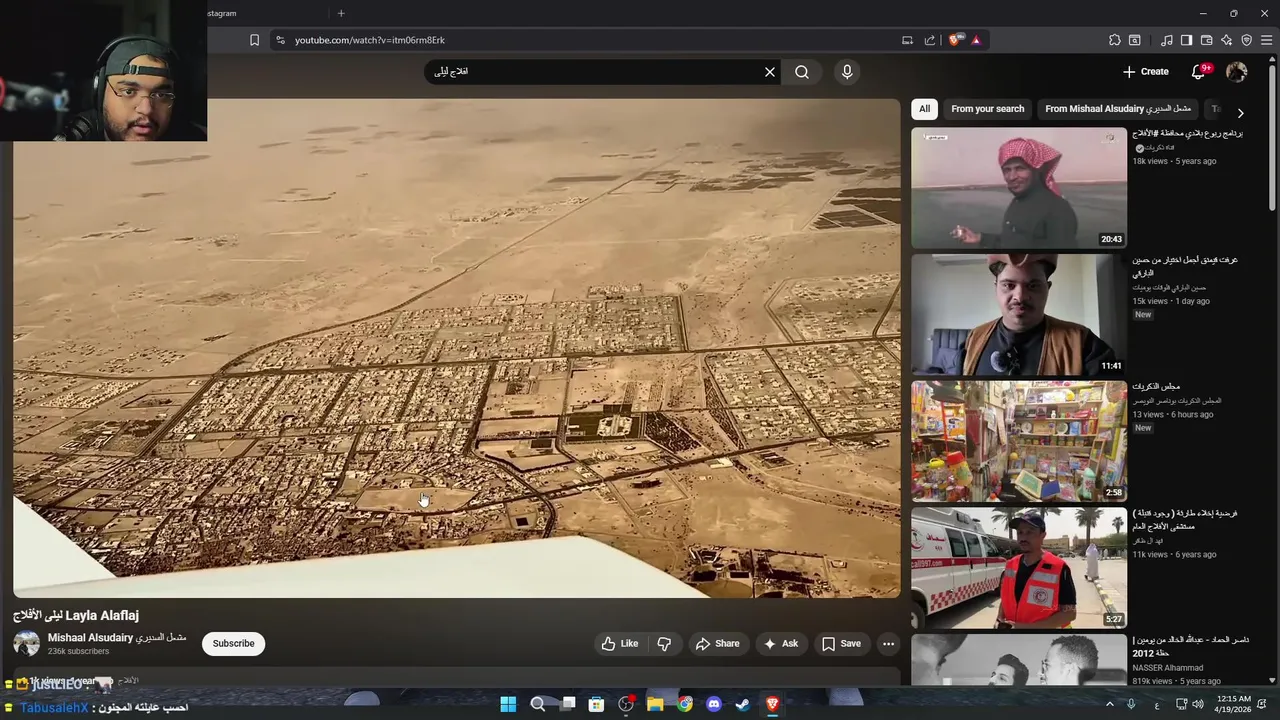The width and height of the screenshot is (1280, 720).
Task: Open the 11:41 recommended video thumbnail
Action: [x=1019, y=315]
